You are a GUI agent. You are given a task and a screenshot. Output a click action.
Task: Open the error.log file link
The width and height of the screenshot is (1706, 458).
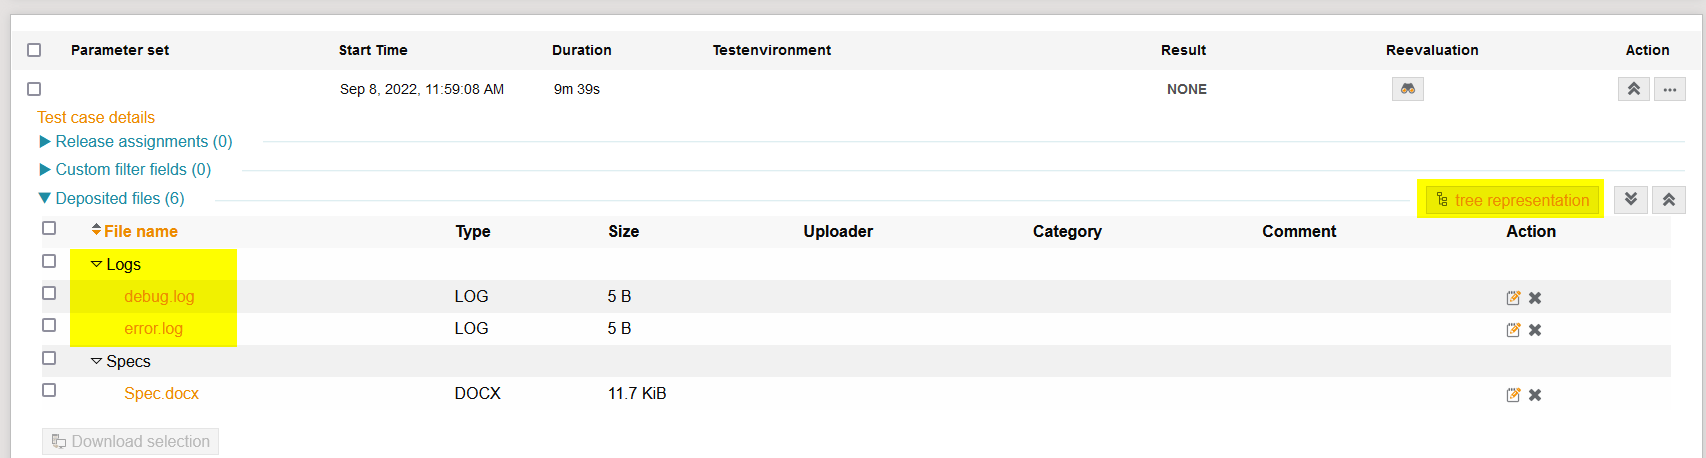(153, 329)
